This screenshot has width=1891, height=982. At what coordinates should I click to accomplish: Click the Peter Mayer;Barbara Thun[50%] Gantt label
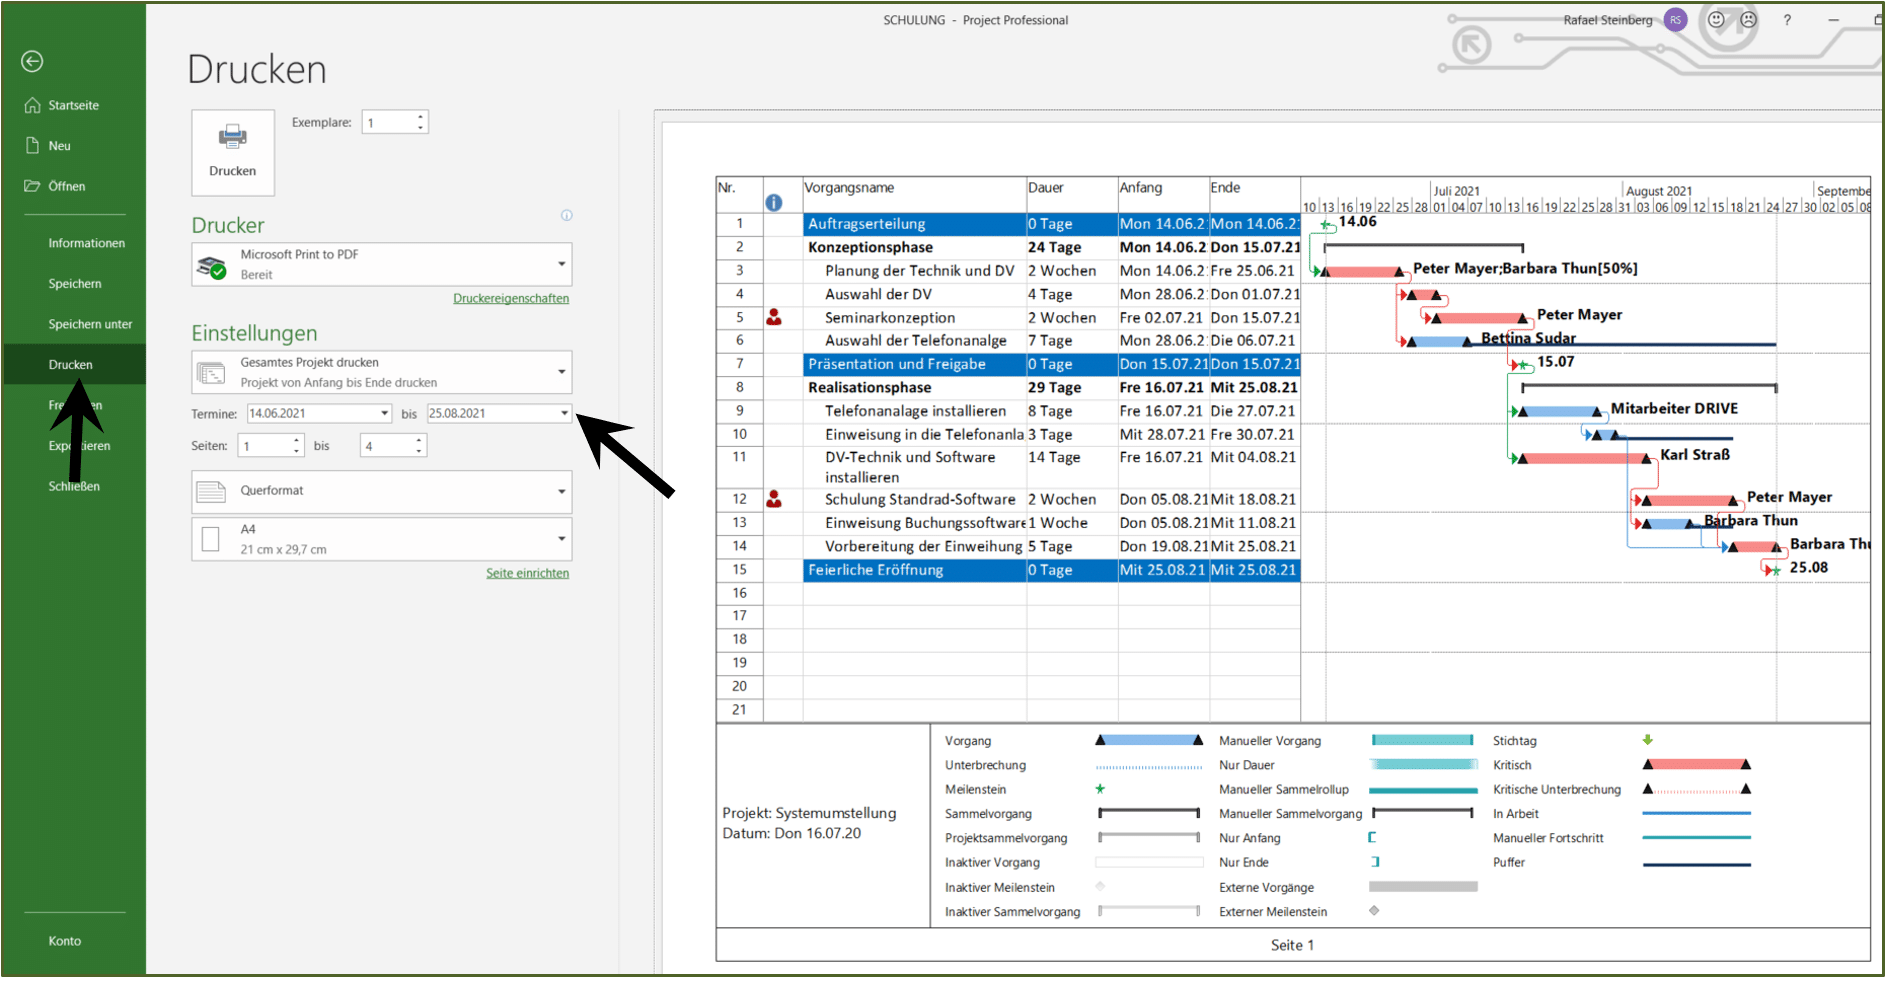click(x=1525, y=269)
